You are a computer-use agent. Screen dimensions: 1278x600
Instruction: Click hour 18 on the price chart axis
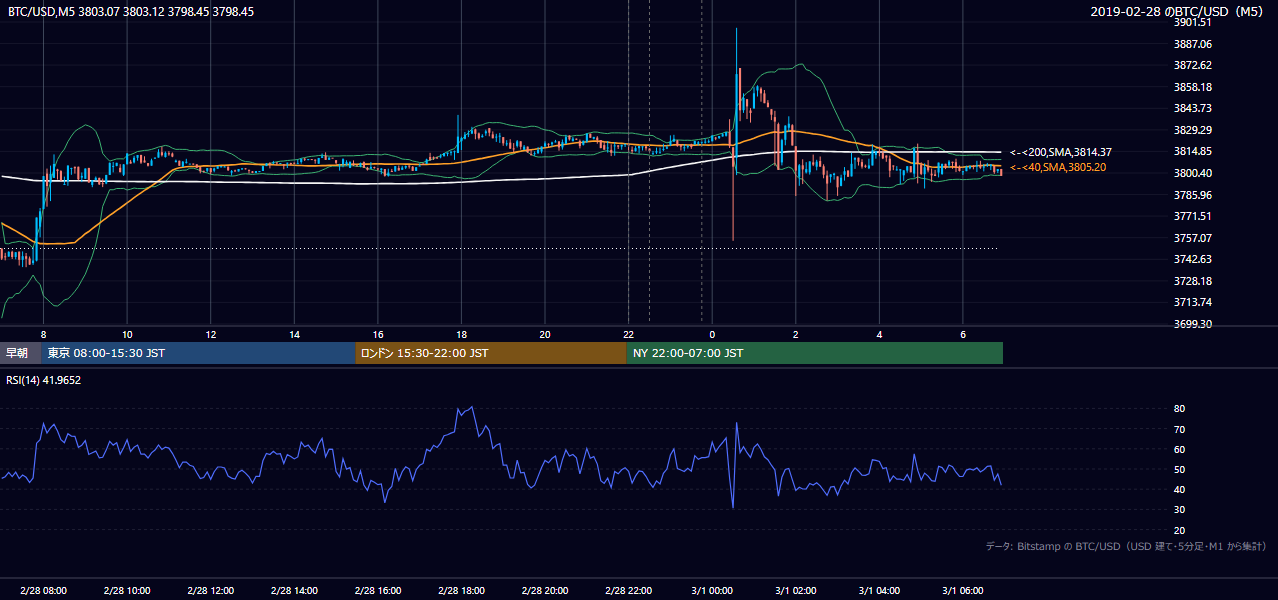pyautogui.click(x=461, y=333)
